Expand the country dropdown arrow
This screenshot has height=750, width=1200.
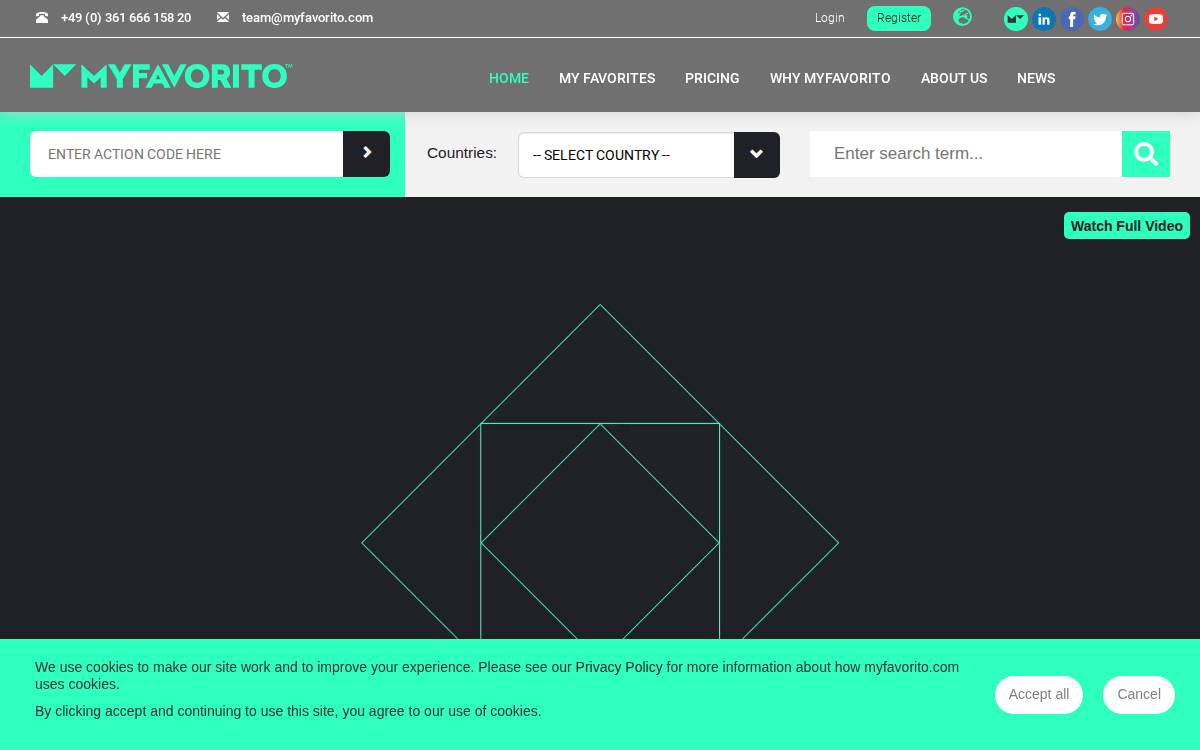click(757, 155)
